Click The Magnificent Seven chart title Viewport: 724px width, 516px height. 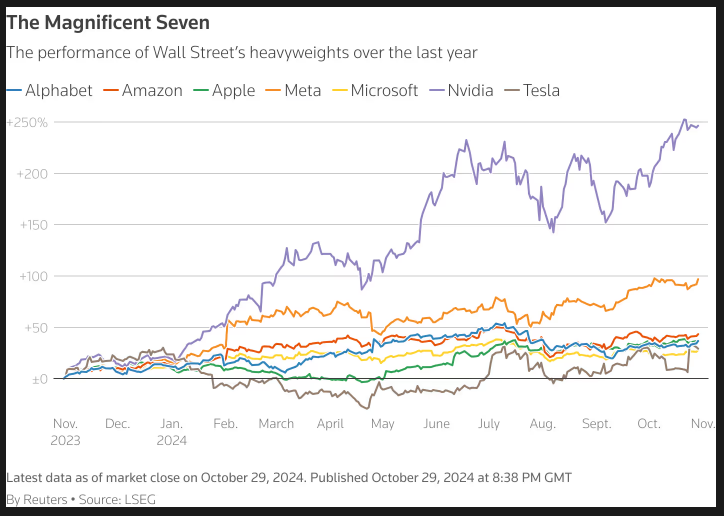pos(108,22)
